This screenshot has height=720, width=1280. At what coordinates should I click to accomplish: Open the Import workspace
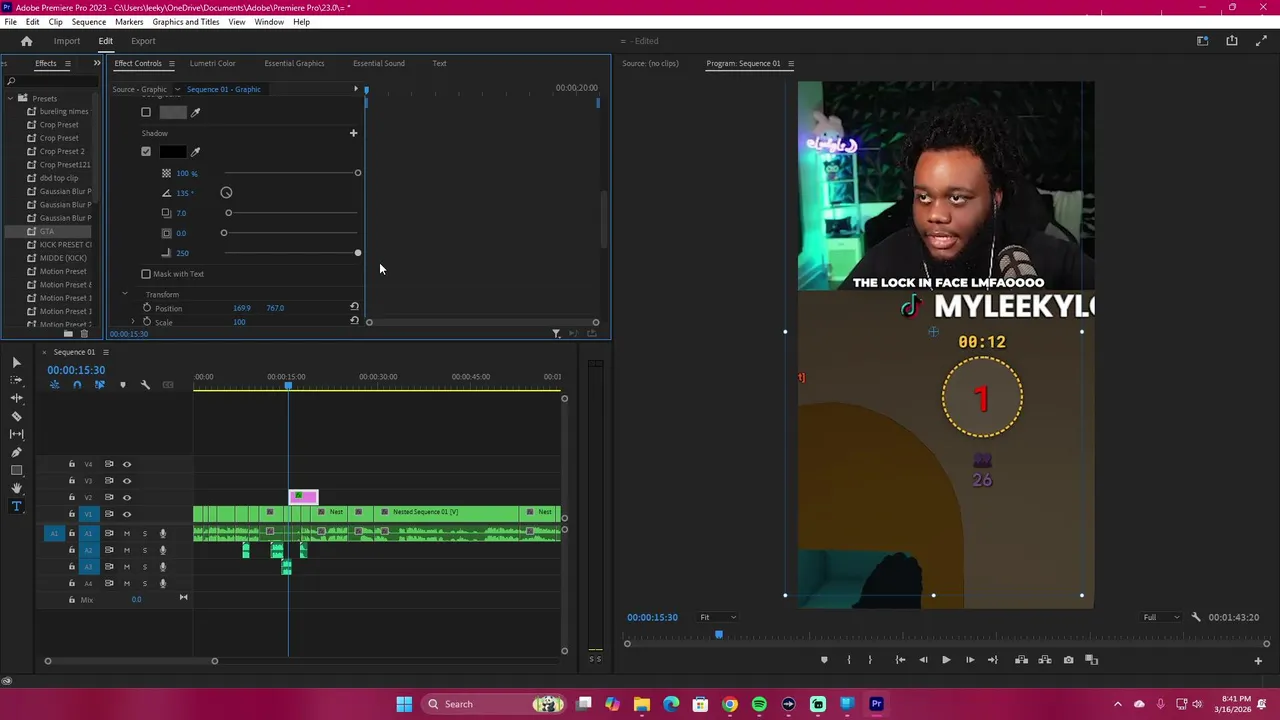point(67,41)
